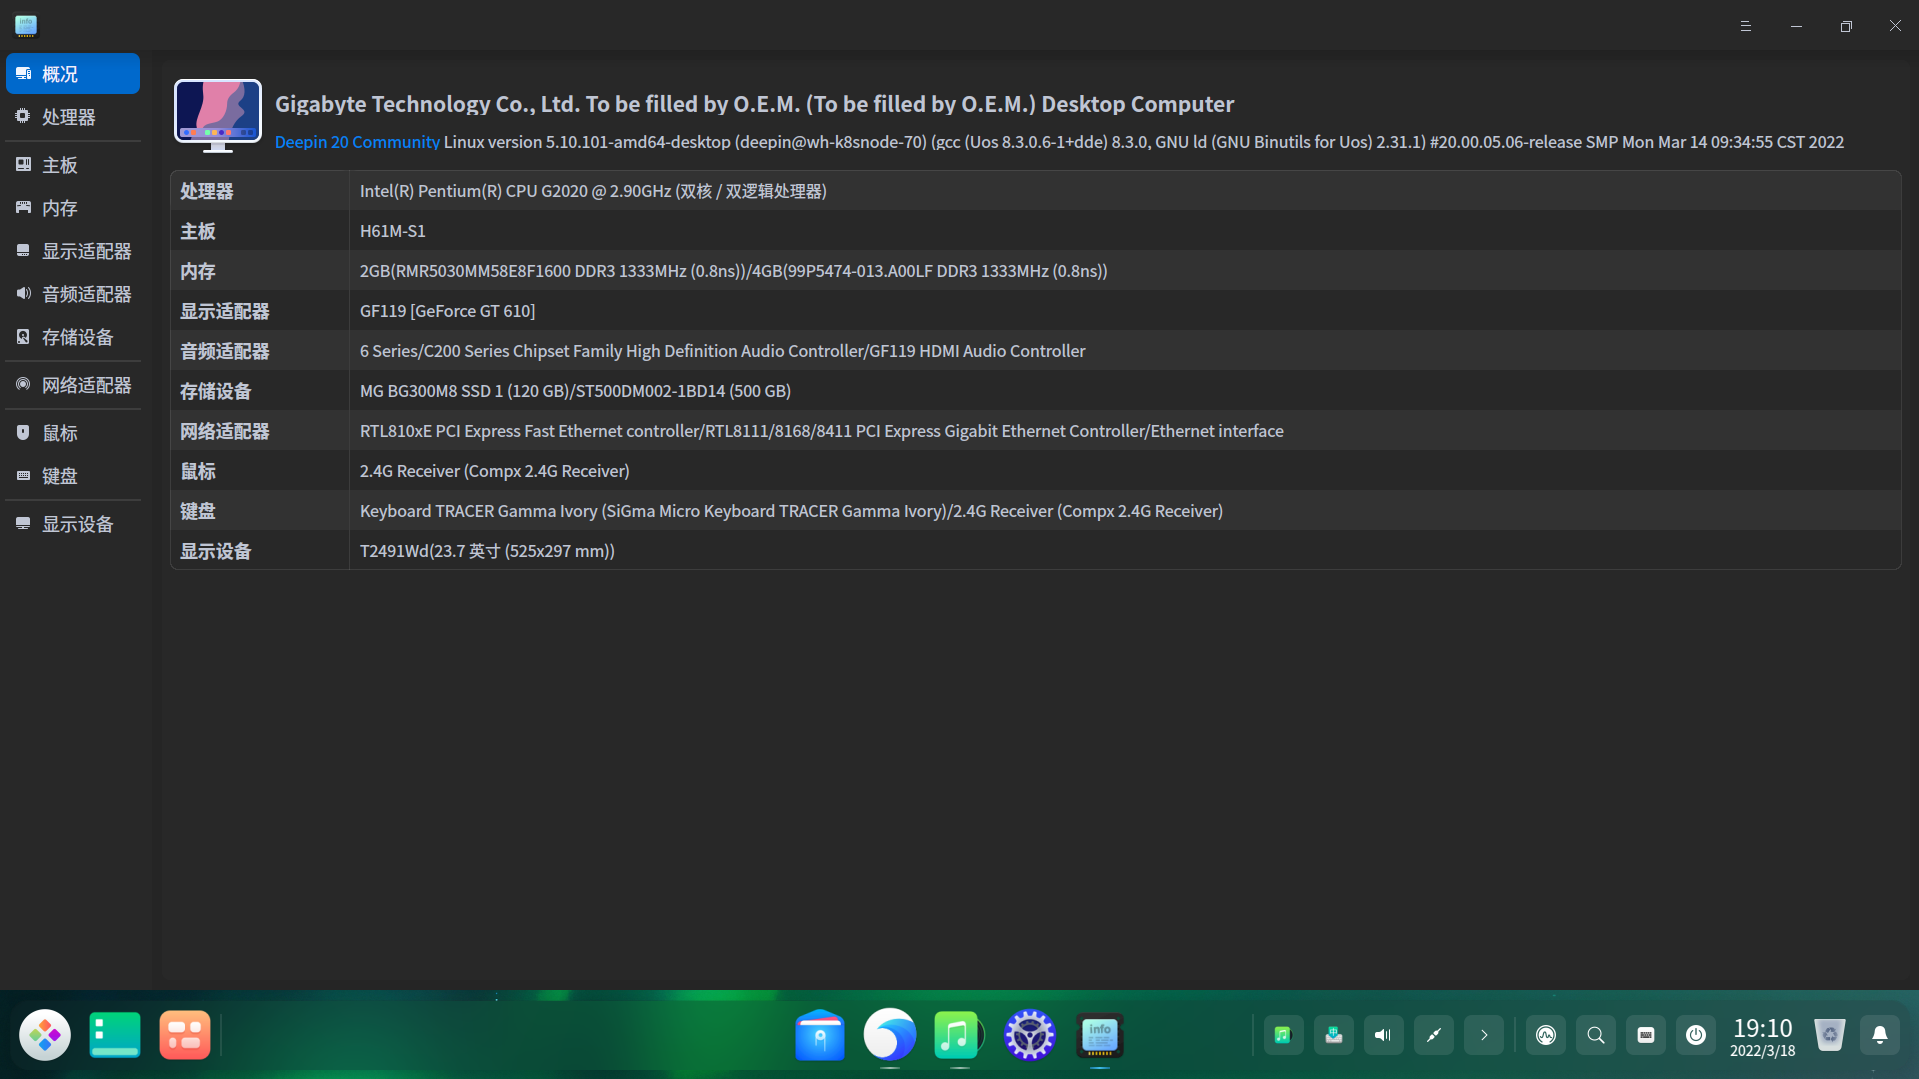The height and width of the screenshot is (1079, 1919).
Task: Click the 主板 label in the table
Action: coord(198,231)
